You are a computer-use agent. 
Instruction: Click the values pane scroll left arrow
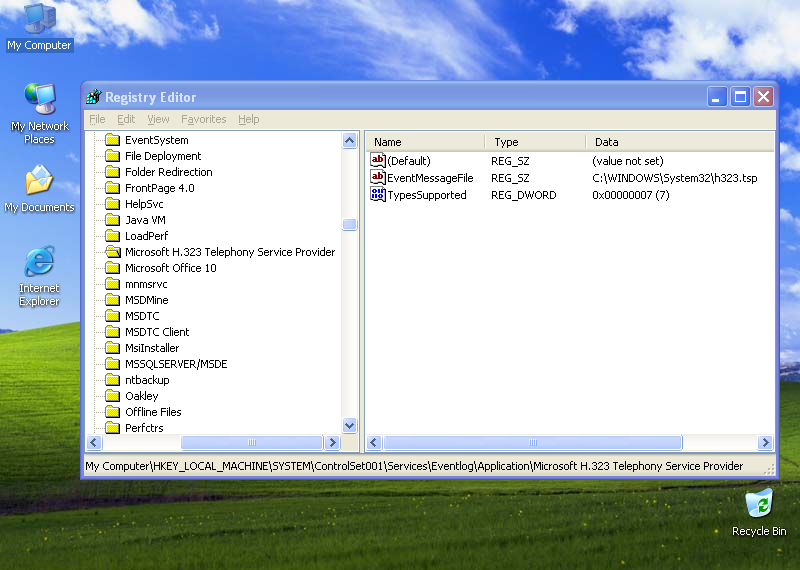click(374, 442)
